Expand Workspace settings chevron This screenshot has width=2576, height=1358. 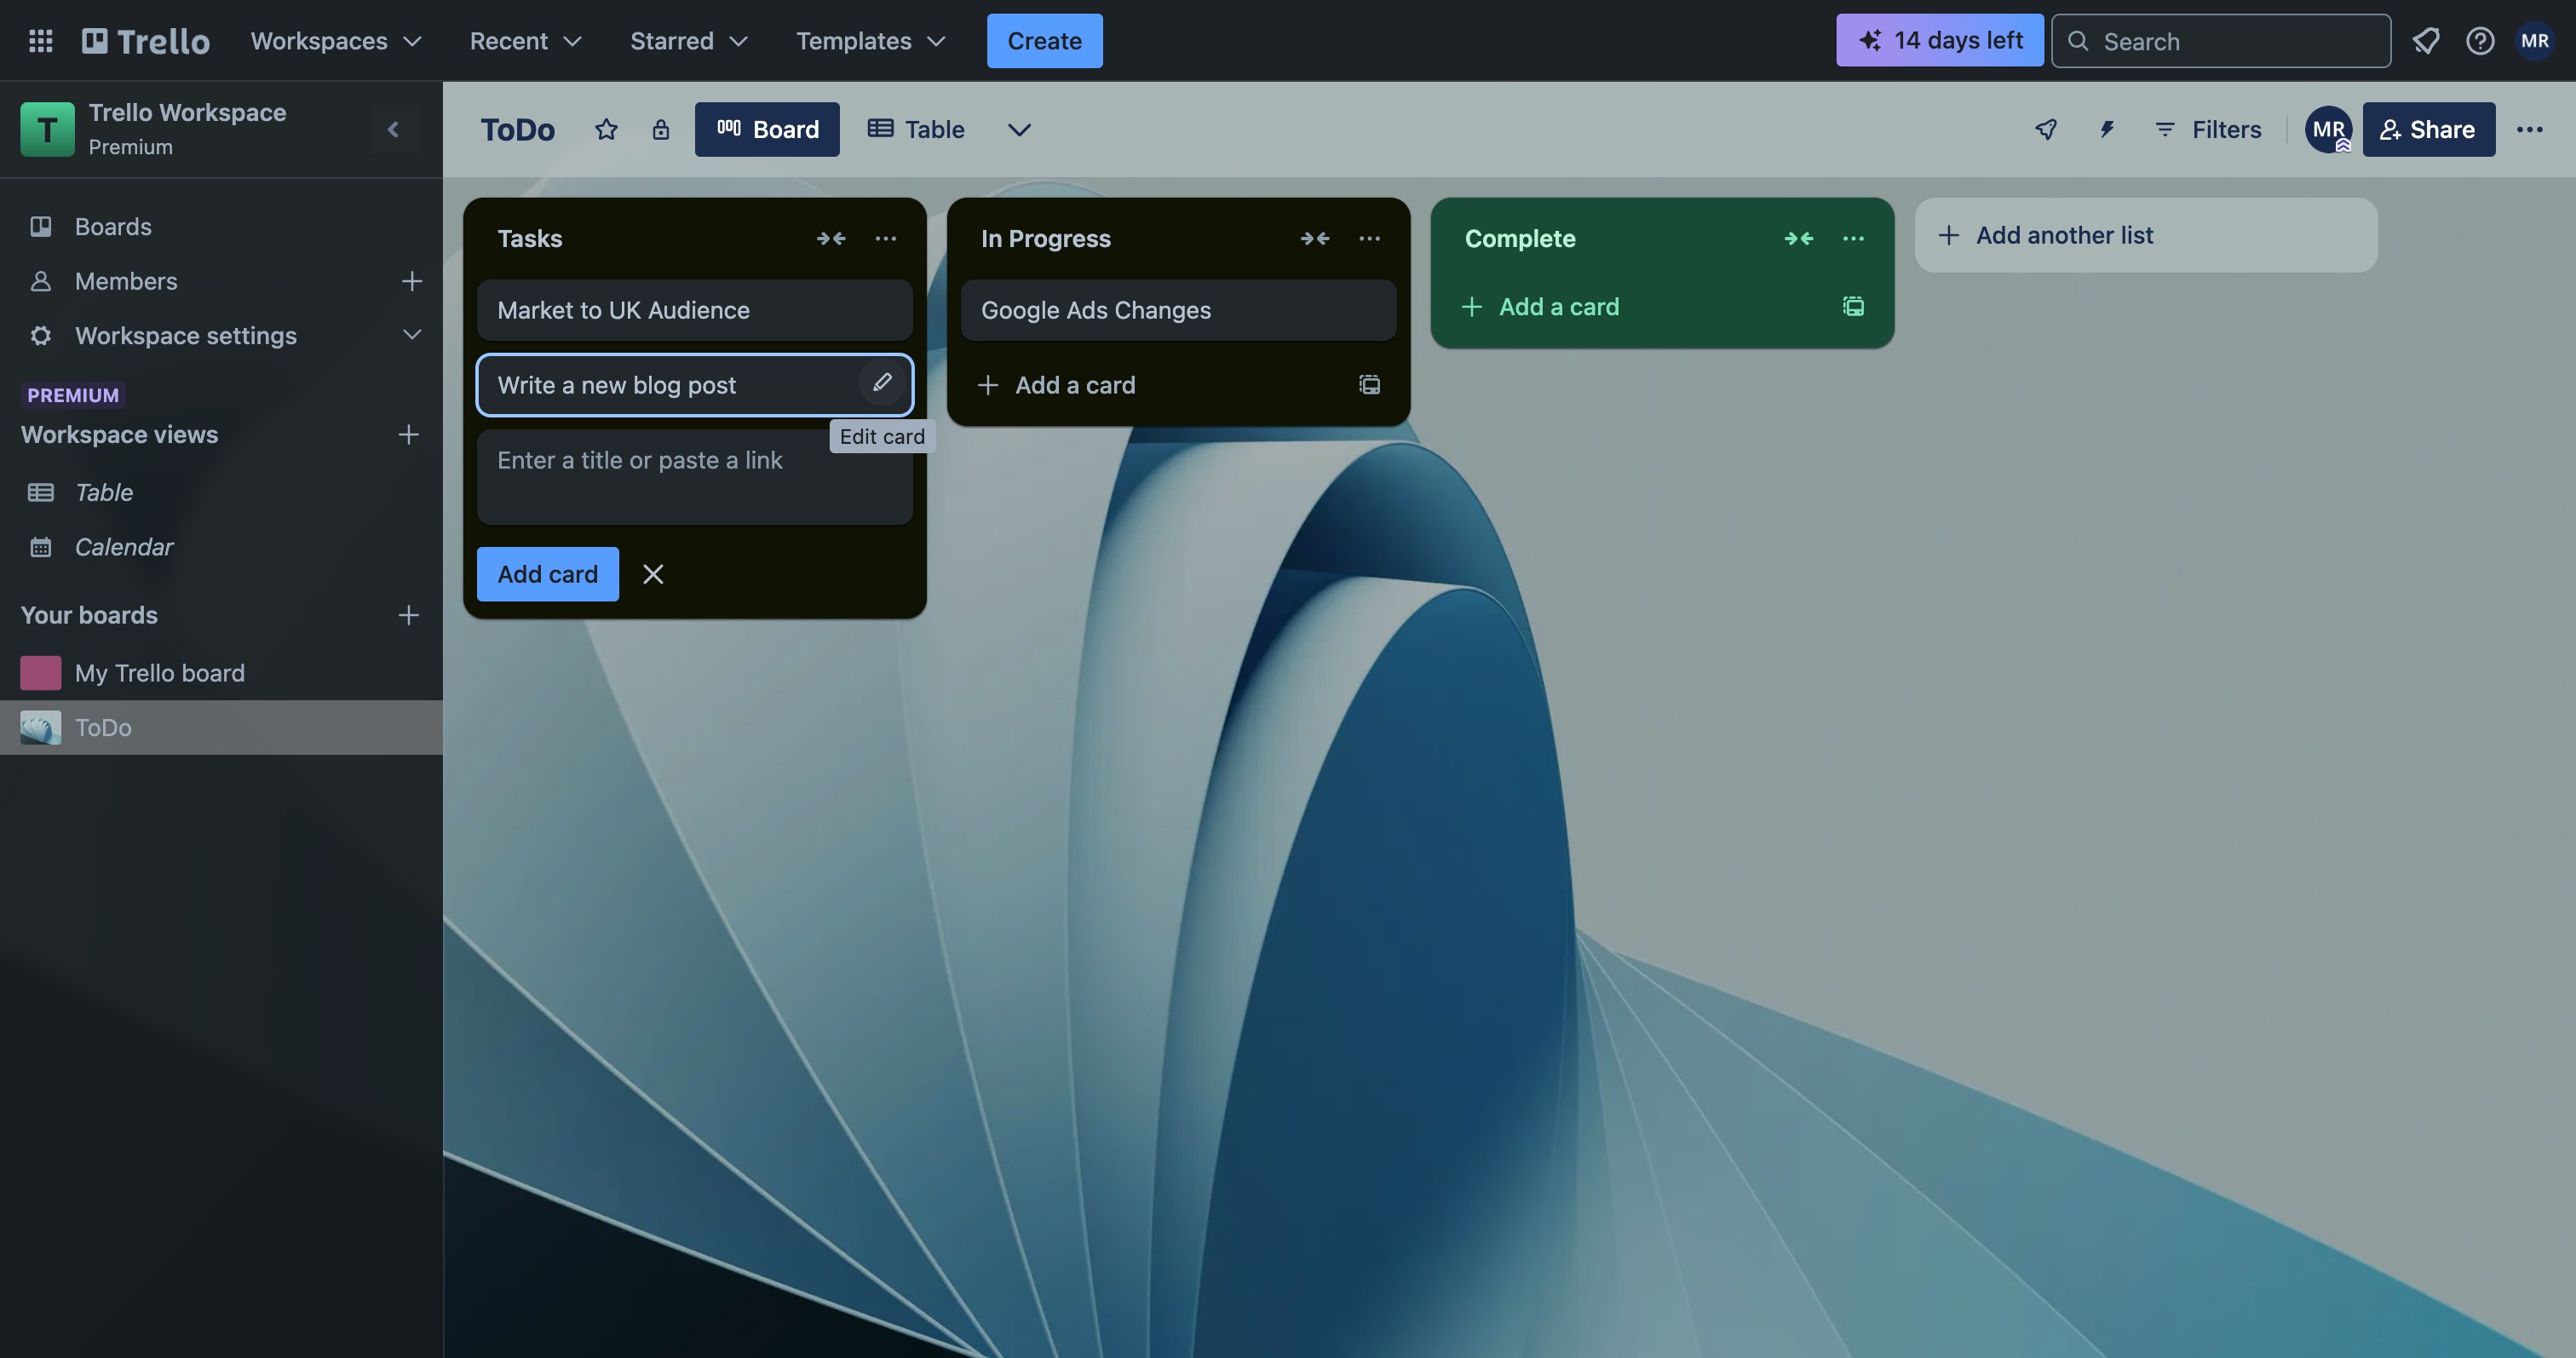411,335
